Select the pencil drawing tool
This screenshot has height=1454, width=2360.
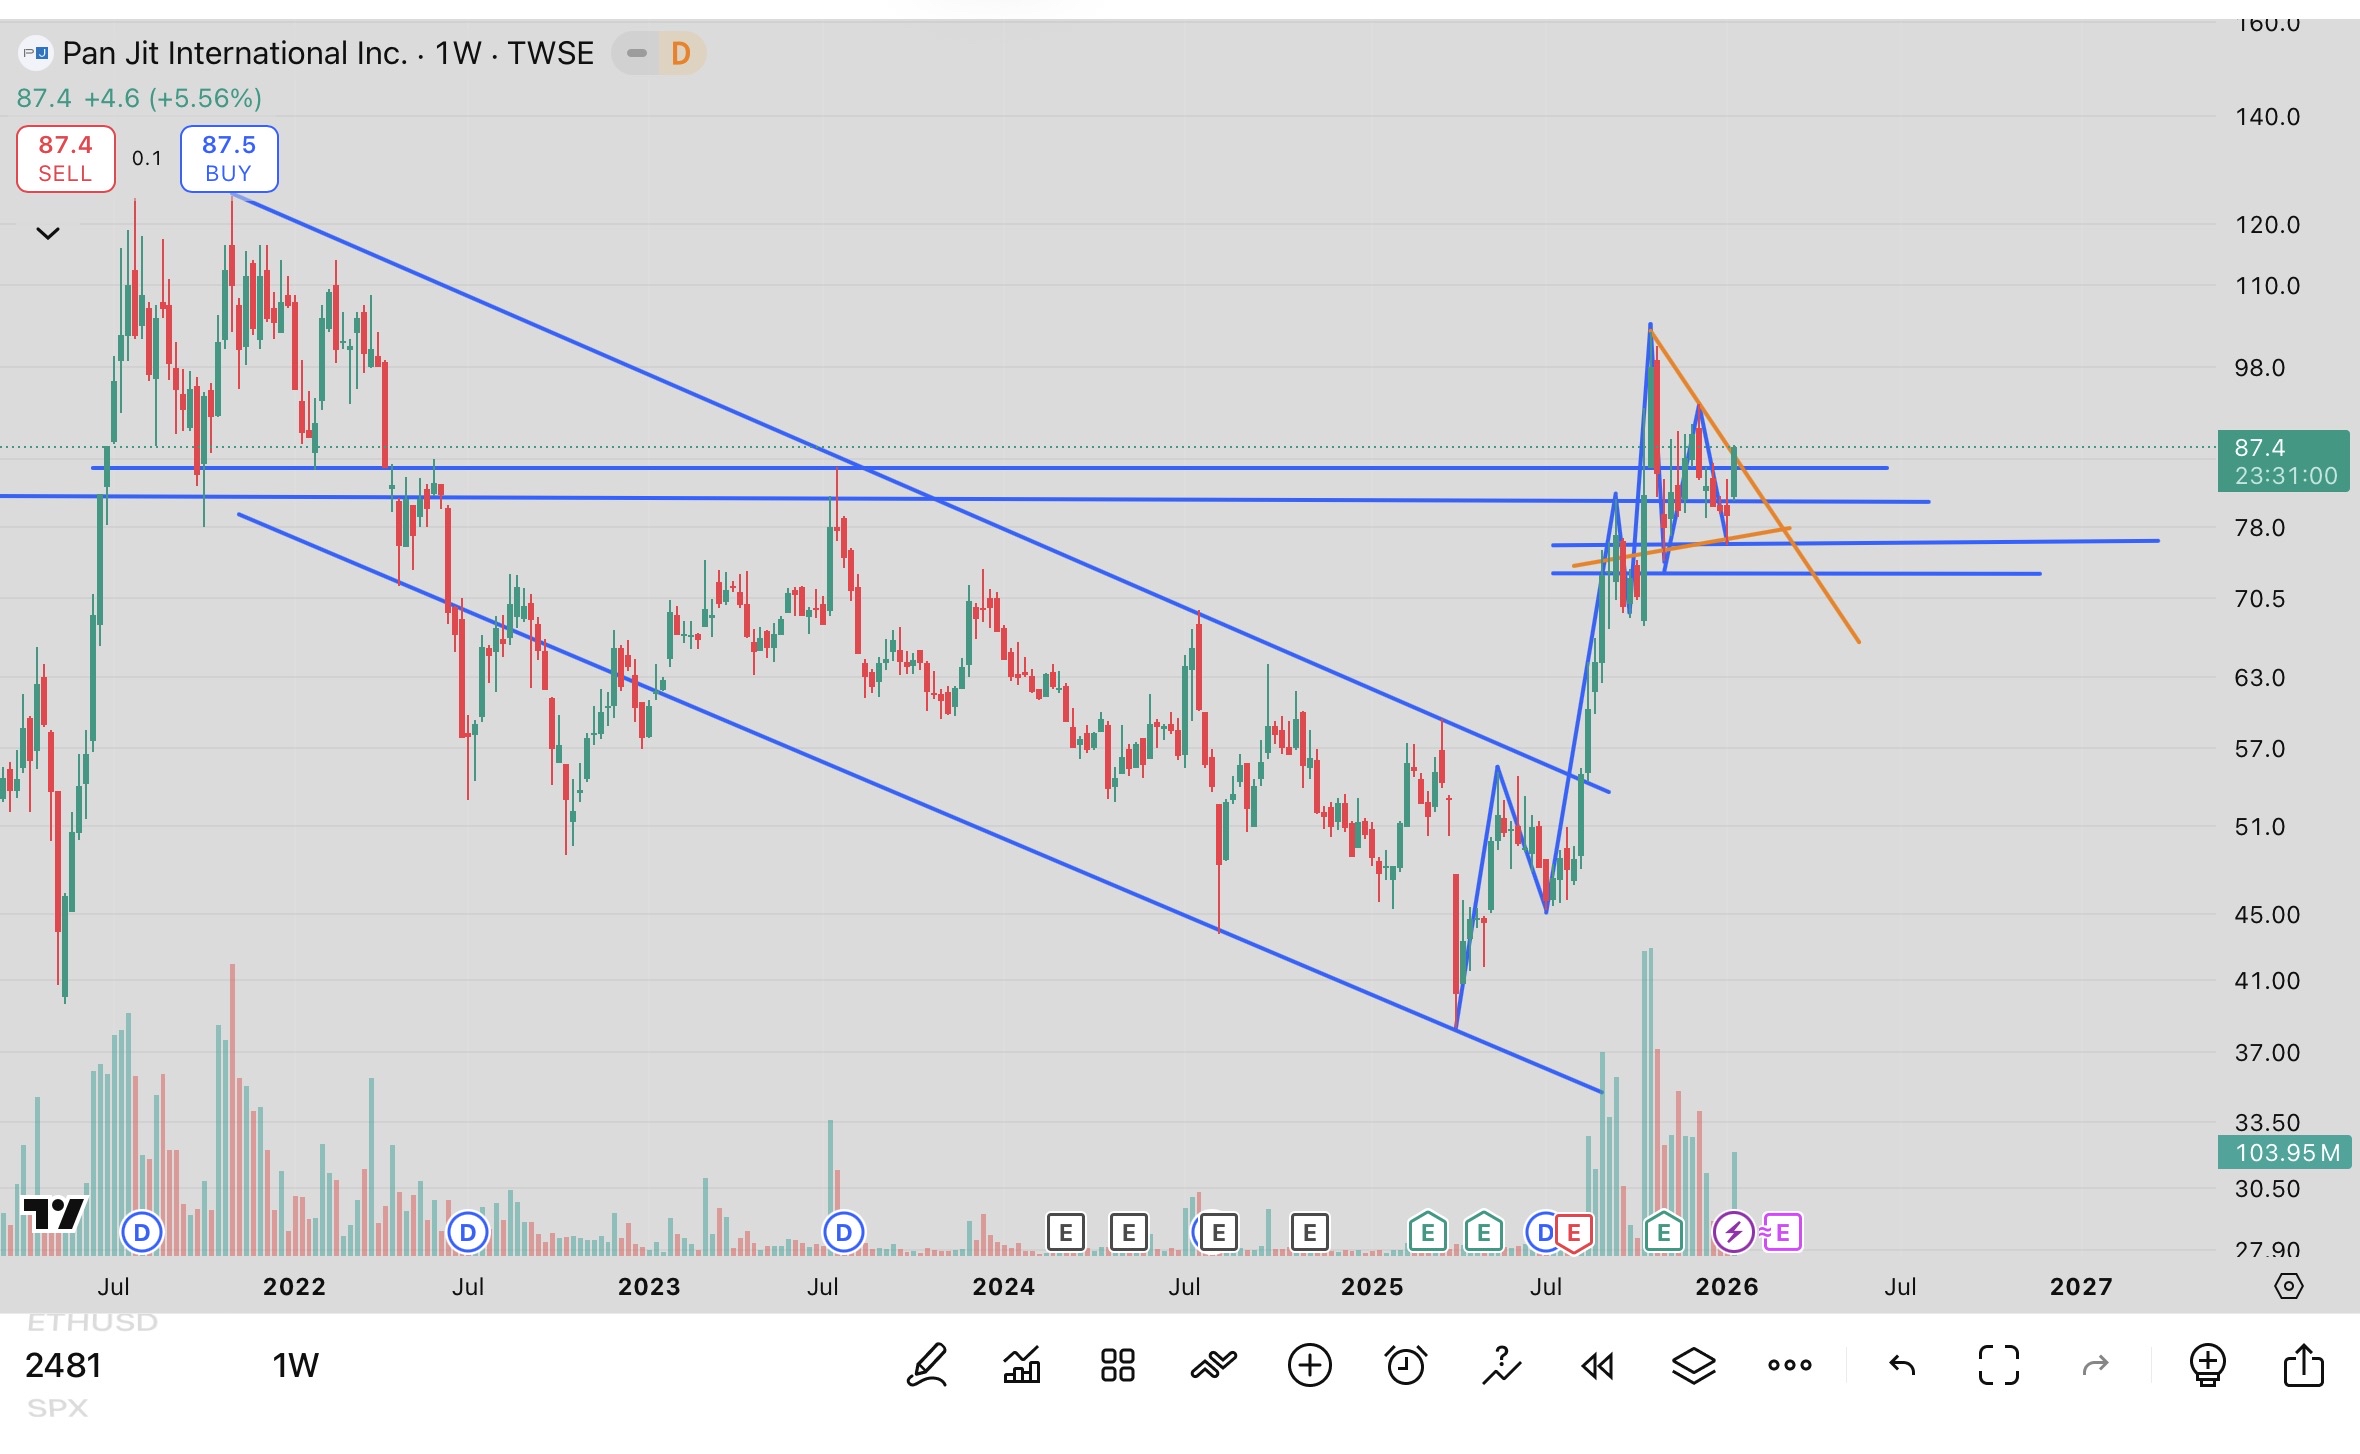926,1365
